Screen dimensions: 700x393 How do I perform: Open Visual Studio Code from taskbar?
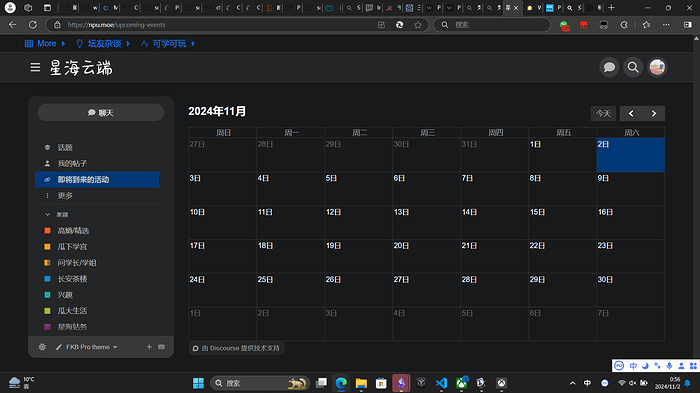click(441, 383)
